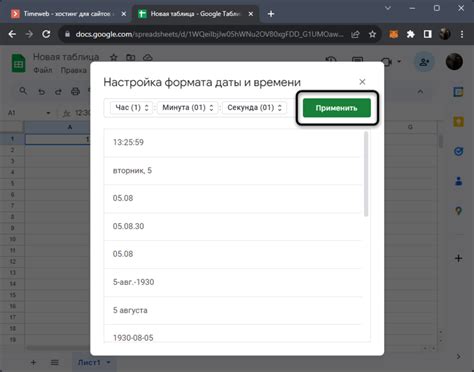474x372 pixels.
Task: Click the share page icon in address bar
Action: point(355,34)
